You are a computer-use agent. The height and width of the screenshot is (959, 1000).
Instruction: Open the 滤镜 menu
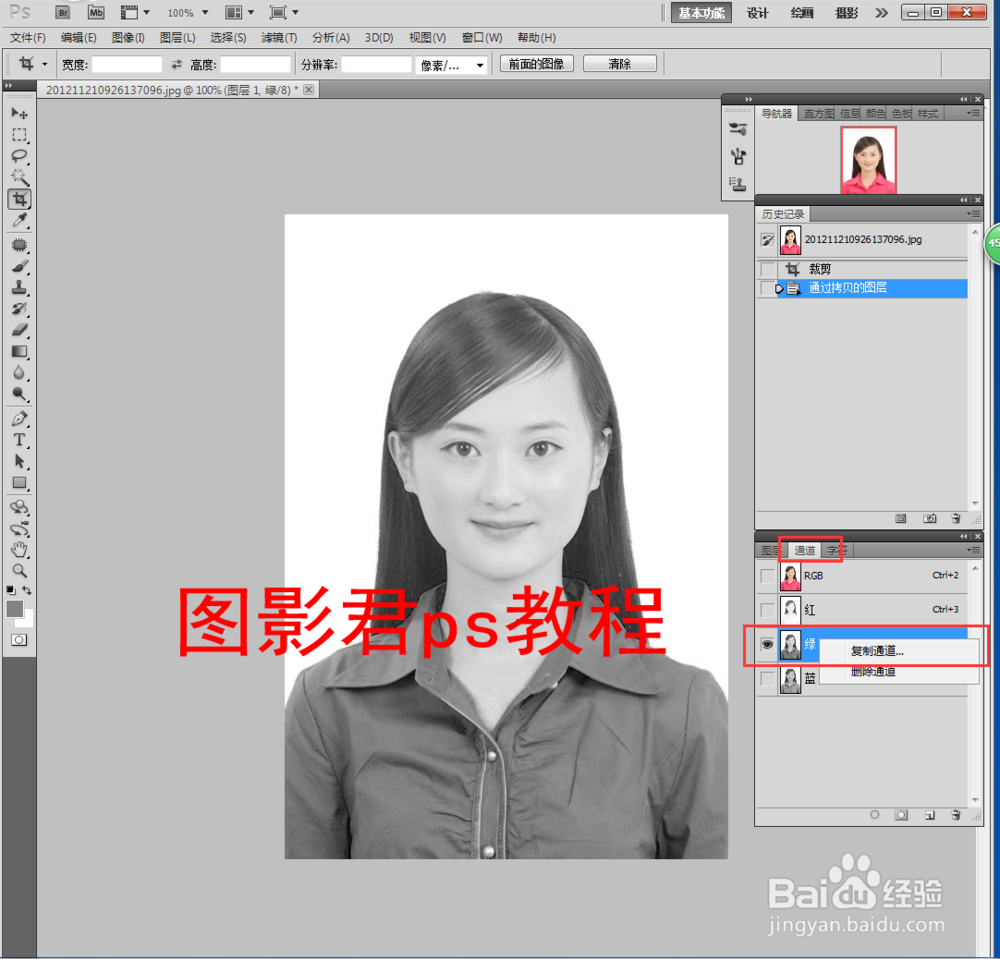[278, 37]
